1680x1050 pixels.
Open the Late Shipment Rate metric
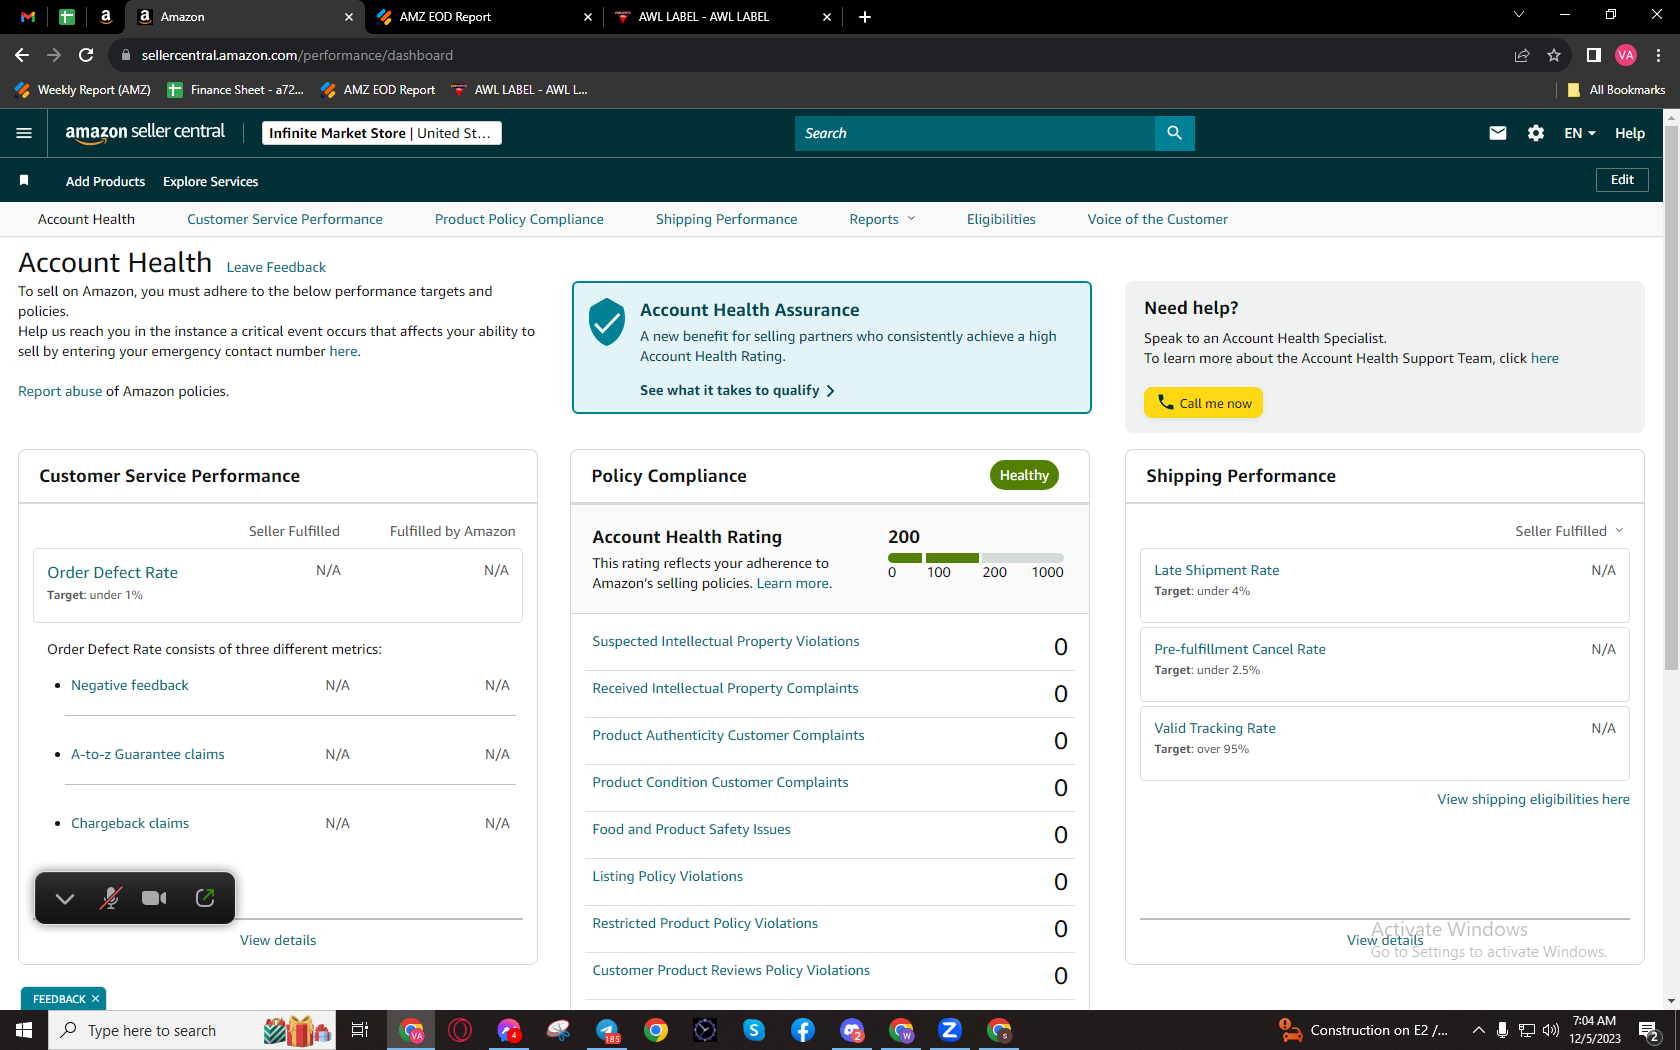pyautogui.click(x=1217, y=570)
